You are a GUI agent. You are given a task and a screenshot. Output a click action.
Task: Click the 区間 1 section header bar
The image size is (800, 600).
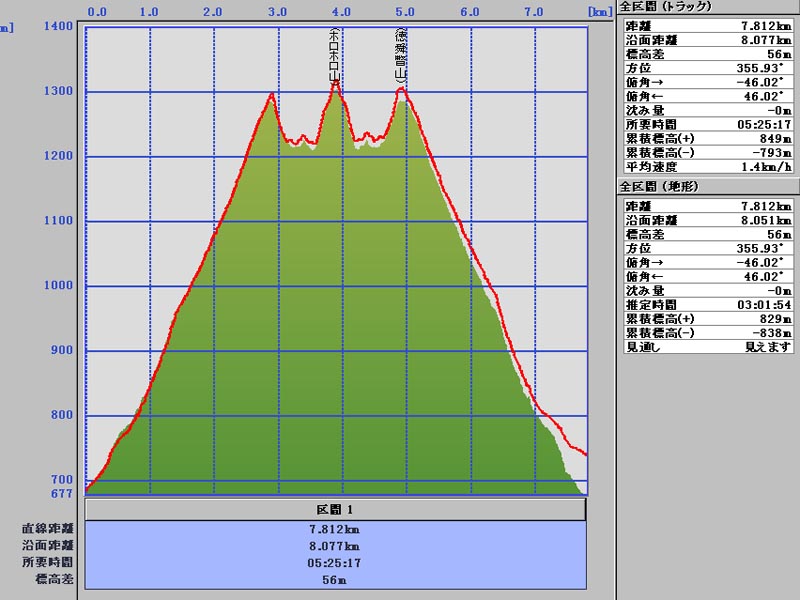[335, 509]
